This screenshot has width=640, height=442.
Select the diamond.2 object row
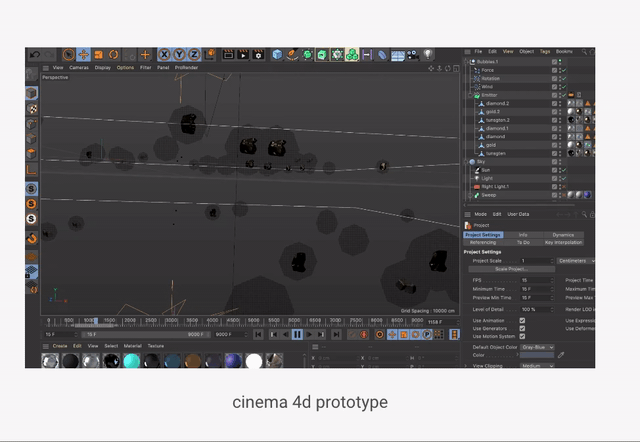497,103
